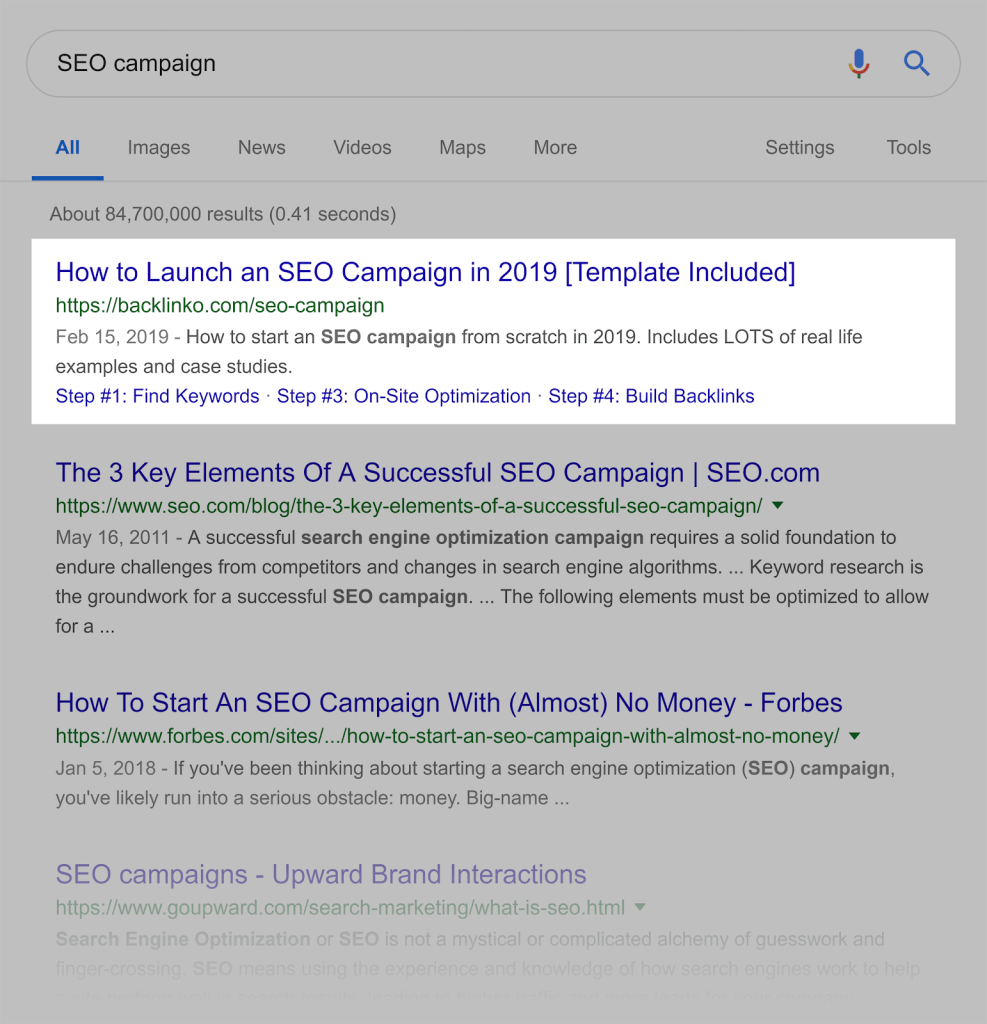The width and height of the screenshot is (987, 1024).
Task: Switch to Maps results
Action: click(x=461, y=147)
